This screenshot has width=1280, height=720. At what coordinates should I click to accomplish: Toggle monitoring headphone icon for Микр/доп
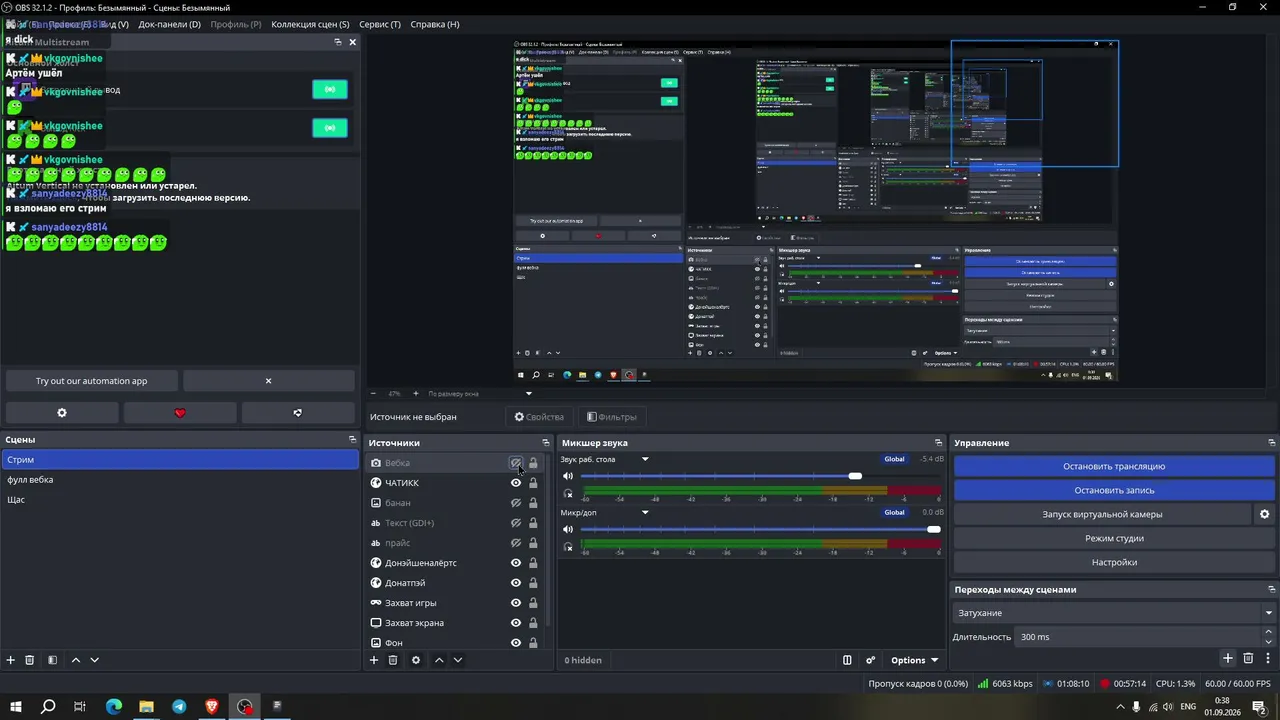click(568, 547)
